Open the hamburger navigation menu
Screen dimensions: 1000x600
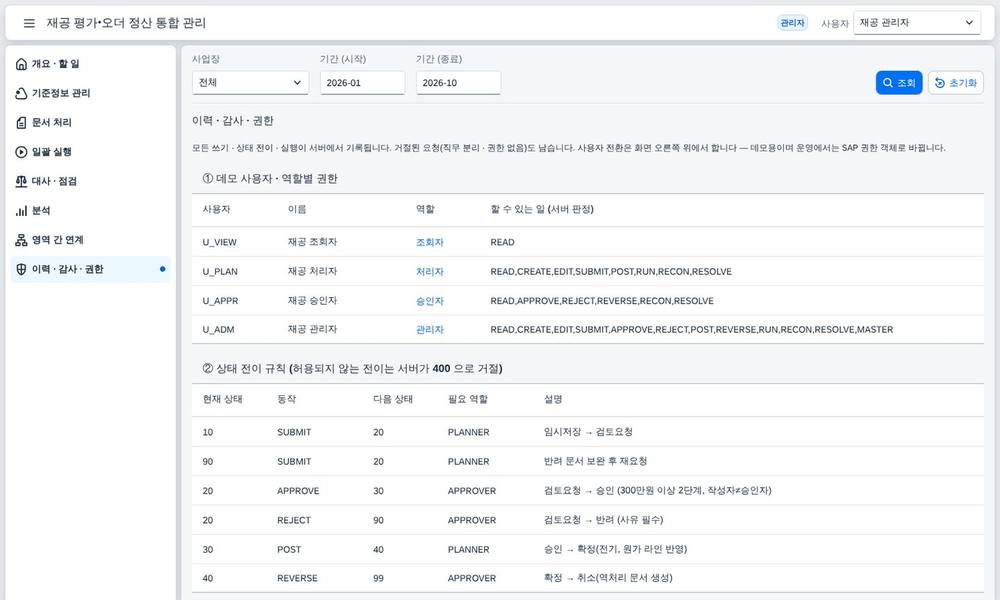(x=29, y=23)
